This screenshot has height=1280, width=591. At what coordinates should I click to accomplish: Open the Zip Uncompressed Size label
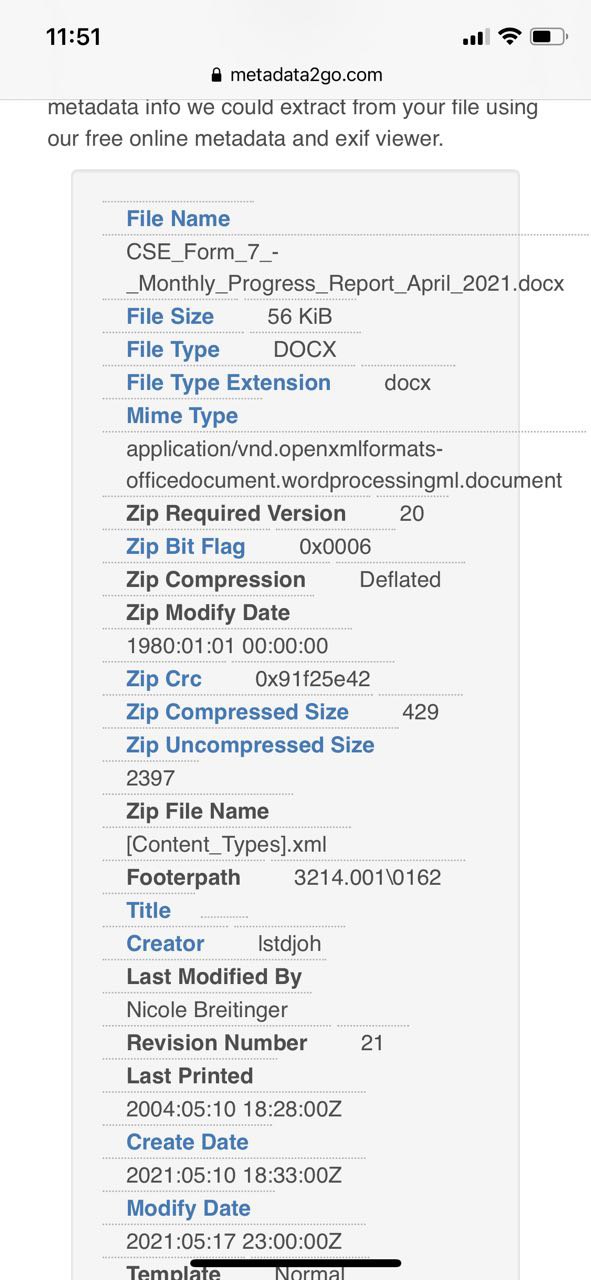tap(250, 744)
